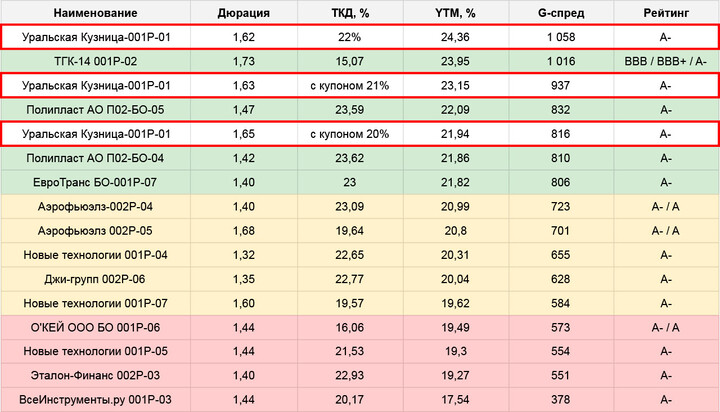Click Новые технологии 001P-04 name cell
Viewport: 720px width, 412px height.
(96, 255)
